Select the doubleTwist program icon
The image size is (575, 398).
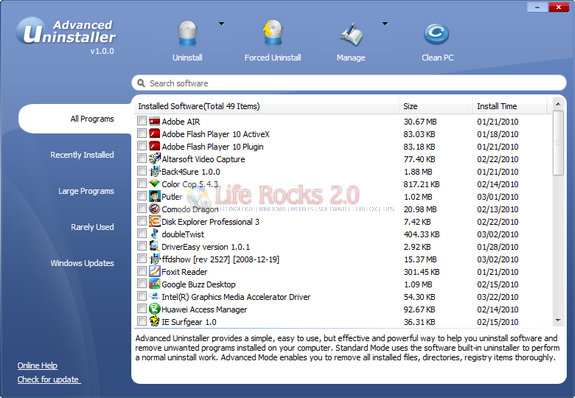[154, 234]
